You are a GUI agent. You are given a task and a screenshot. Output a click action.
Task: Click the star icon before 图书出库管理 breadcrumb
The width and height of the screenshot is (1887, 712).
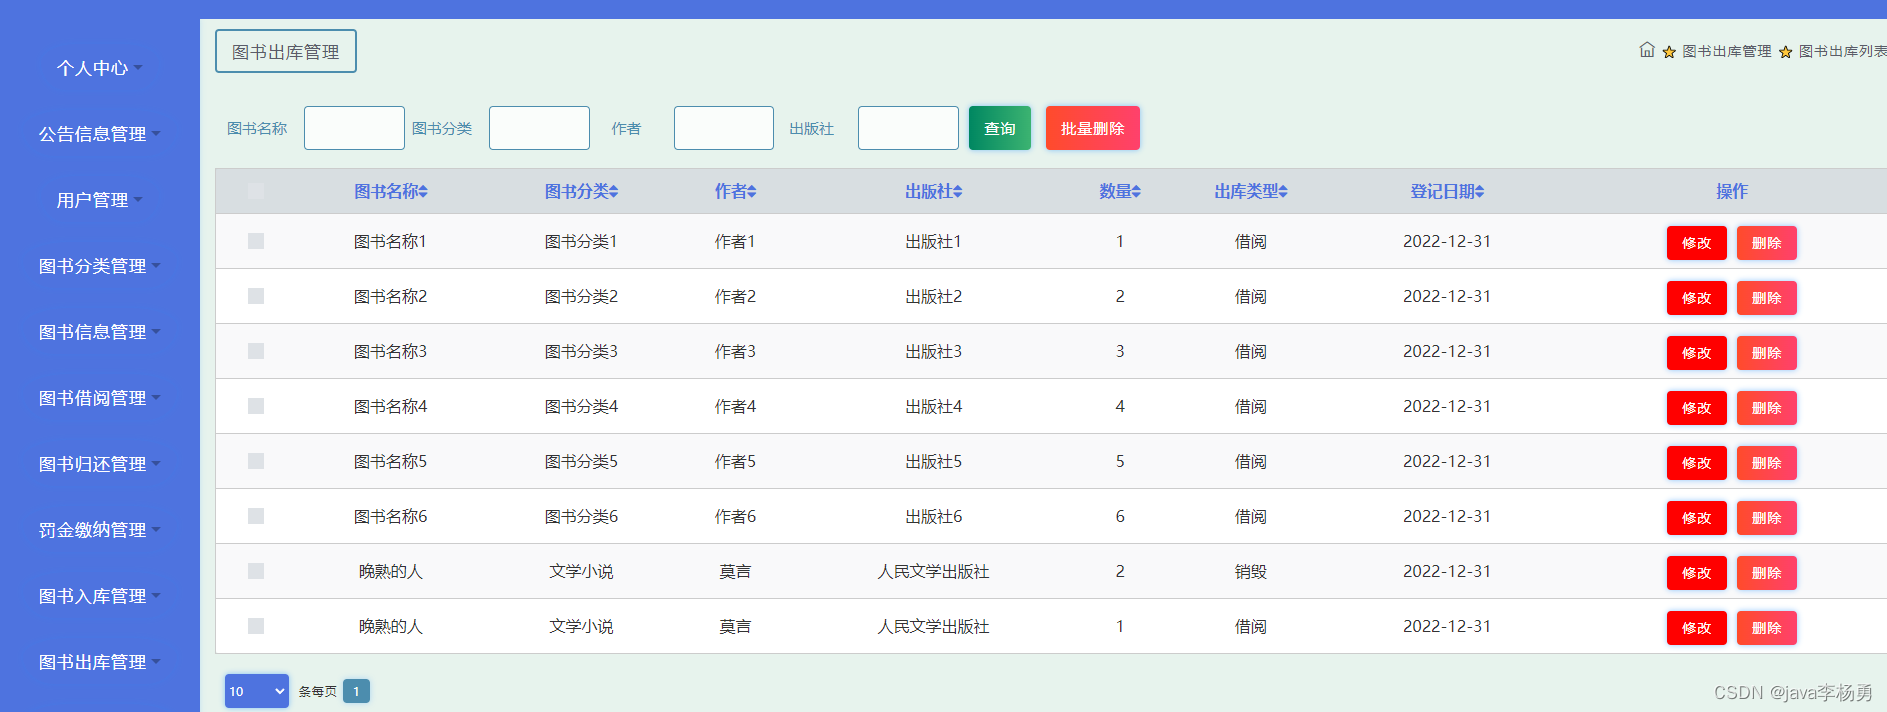[1669, 52]
